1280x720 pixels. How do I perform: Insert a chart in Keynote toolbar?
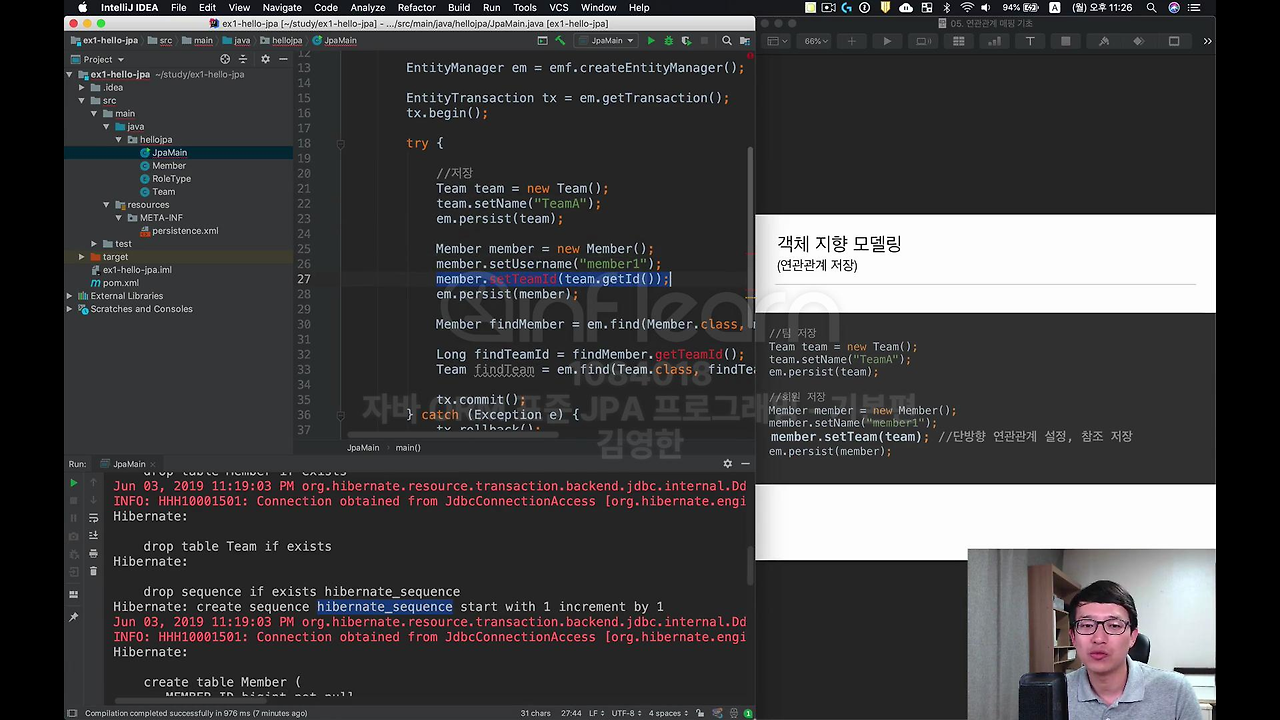[x=994, y=41]
